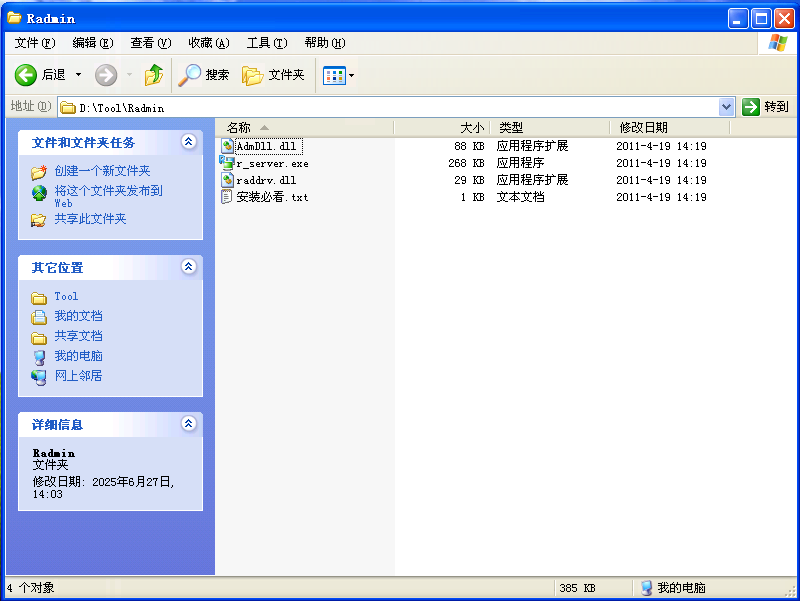The height and width of the screenshot is (601, 800).
Task: Click the 共享文档 folder icon
Action: tap(39, 337)
